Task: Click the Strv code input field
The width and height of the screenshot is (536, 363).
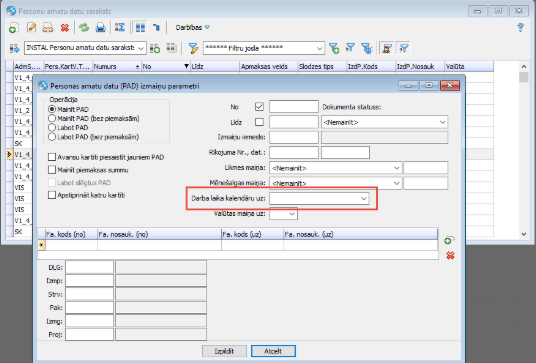Action: (89, 294)
